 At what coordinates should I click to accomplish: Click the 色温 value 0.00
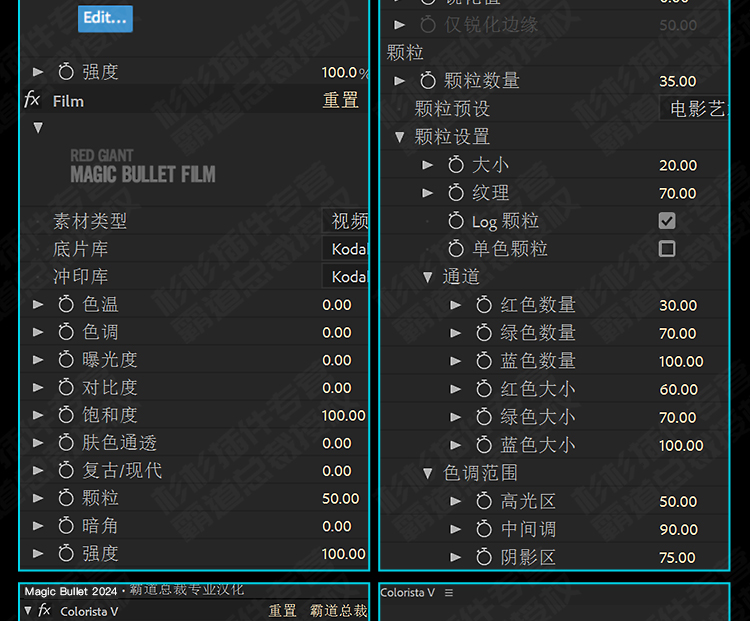pos(337,305)
